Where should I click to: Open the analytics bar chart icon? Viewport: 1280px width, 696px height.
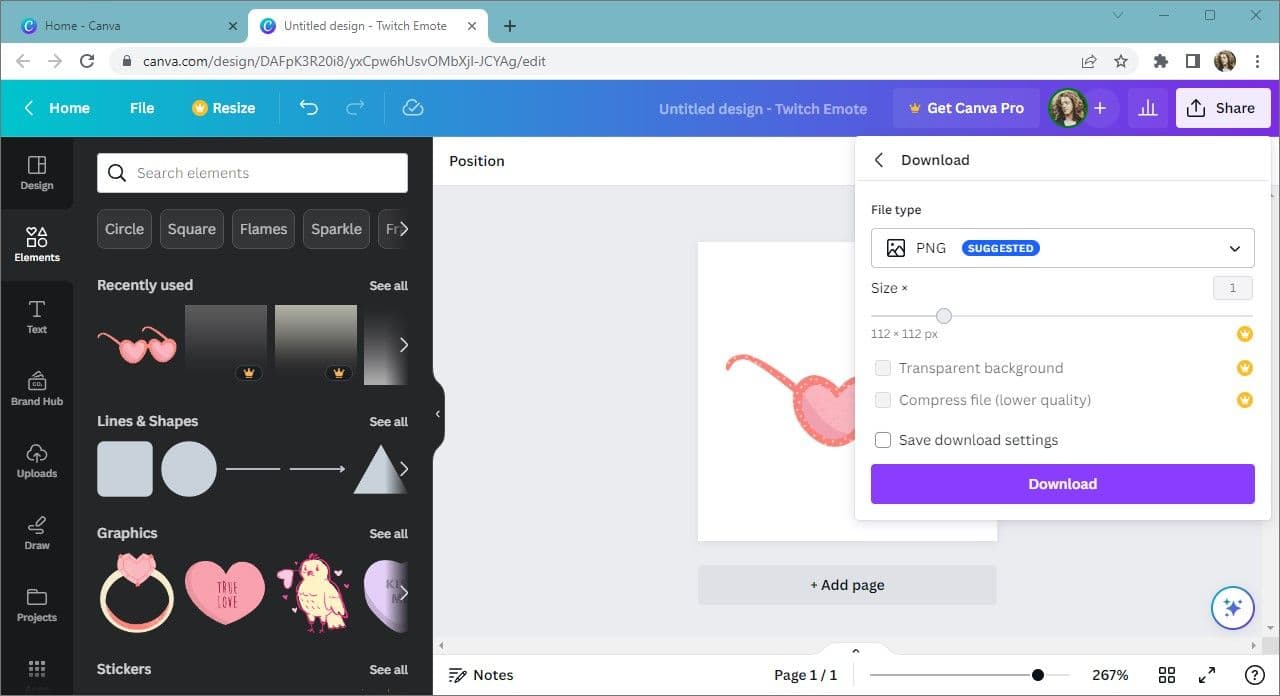coord(1148,108)
